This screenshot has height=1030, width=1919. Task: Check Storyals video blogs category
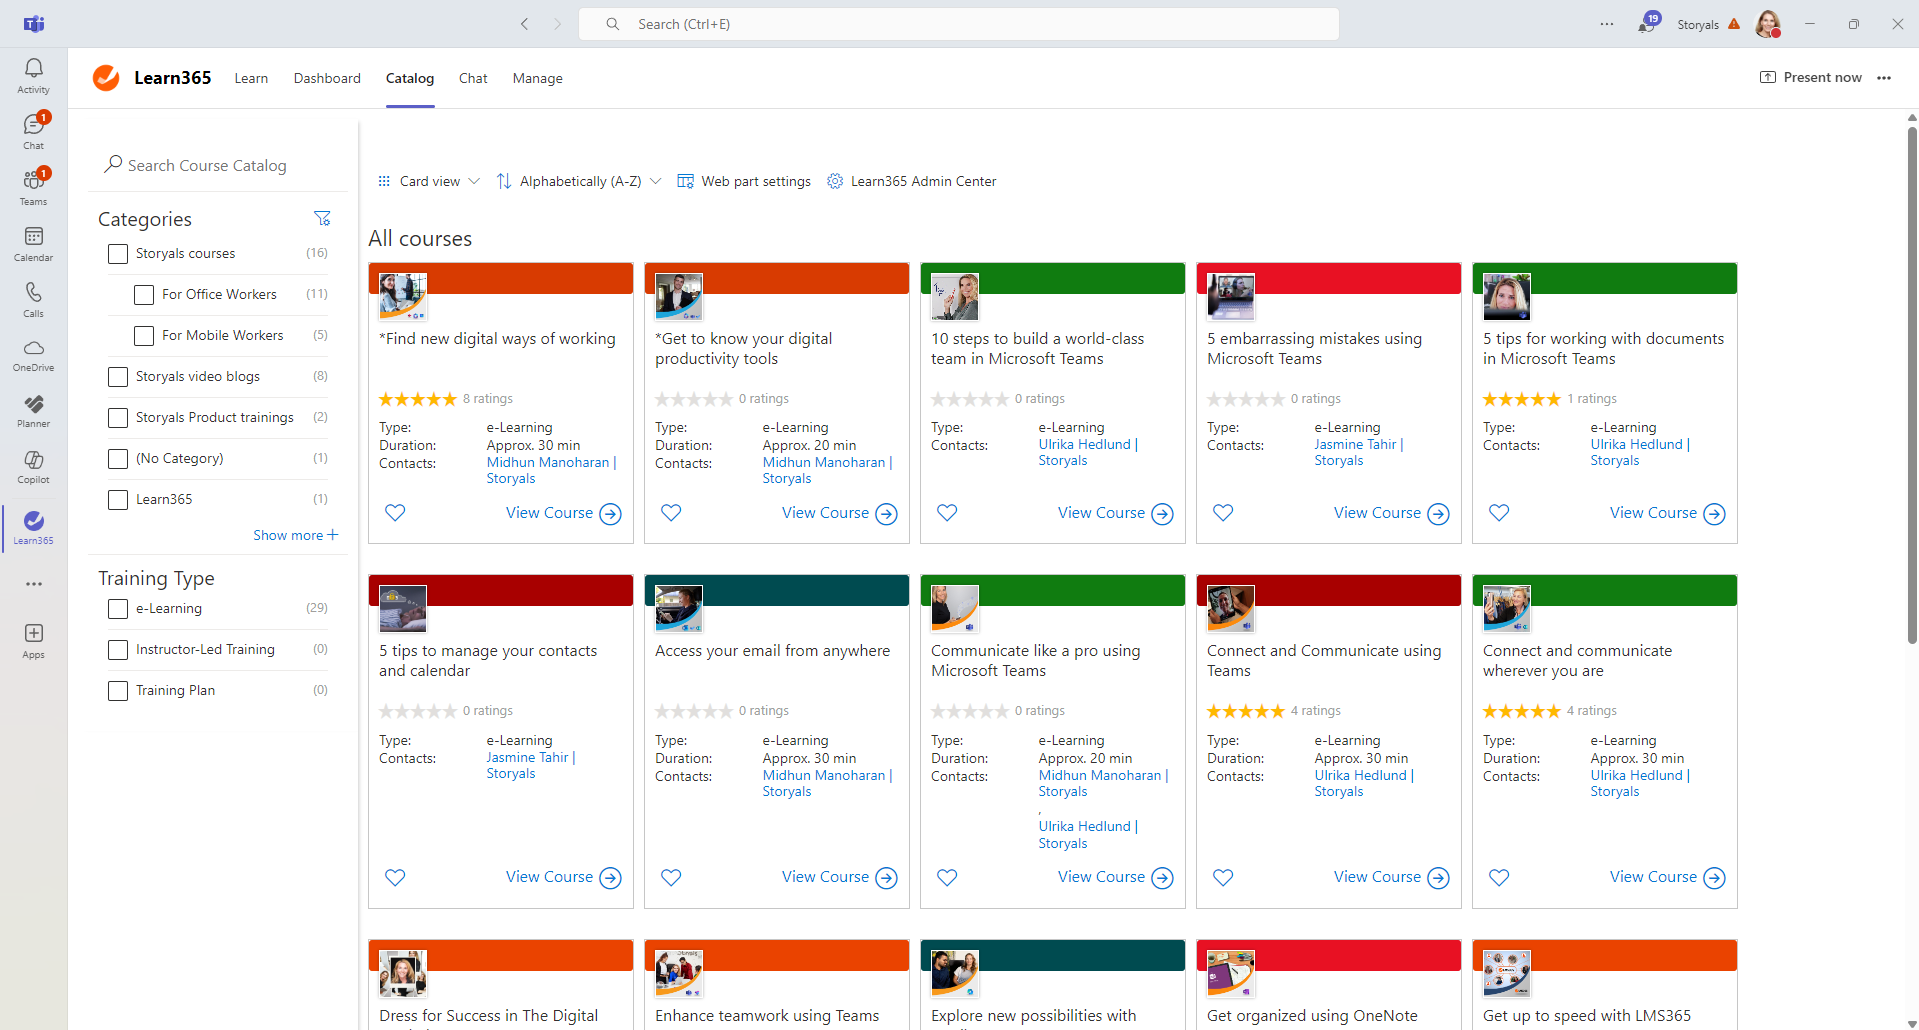click(x=118, y=377)
